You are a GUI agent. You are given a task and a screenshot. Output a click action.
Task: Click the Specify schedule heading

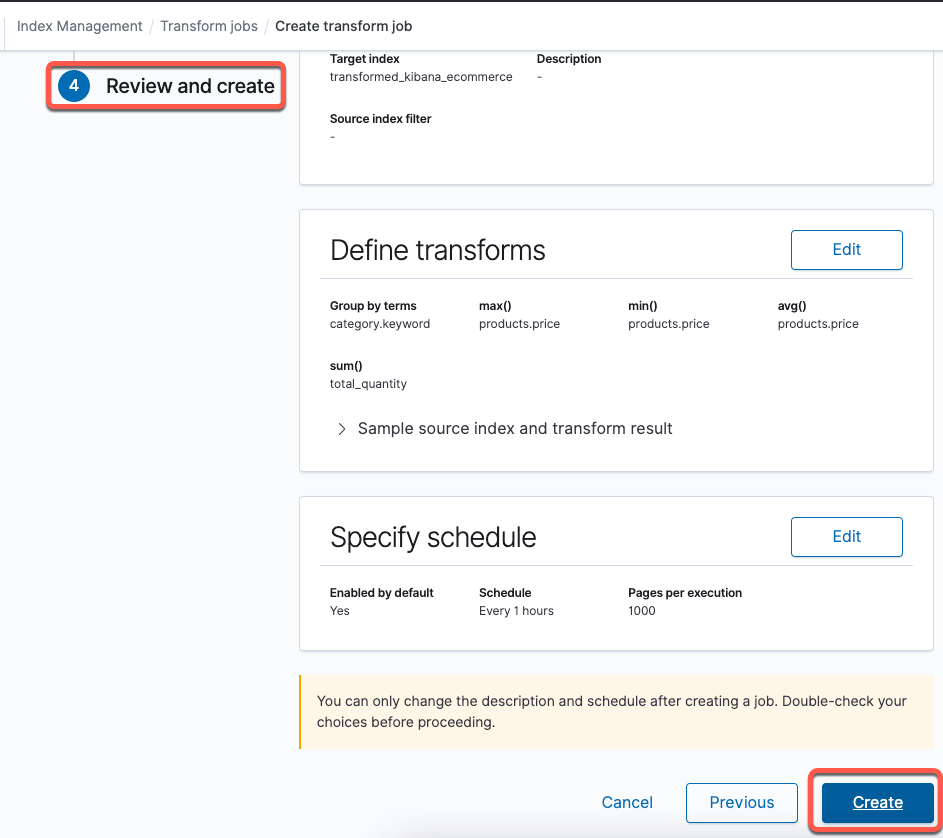pos(433,537)
